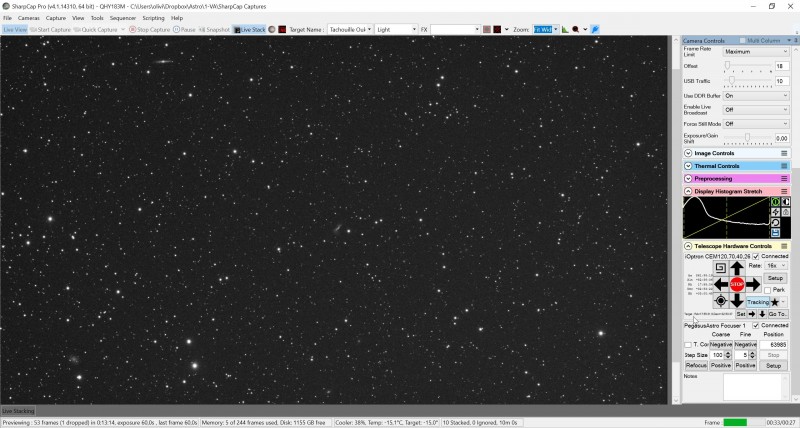Open the FX effect dropdown

click(x=455, y=30)
